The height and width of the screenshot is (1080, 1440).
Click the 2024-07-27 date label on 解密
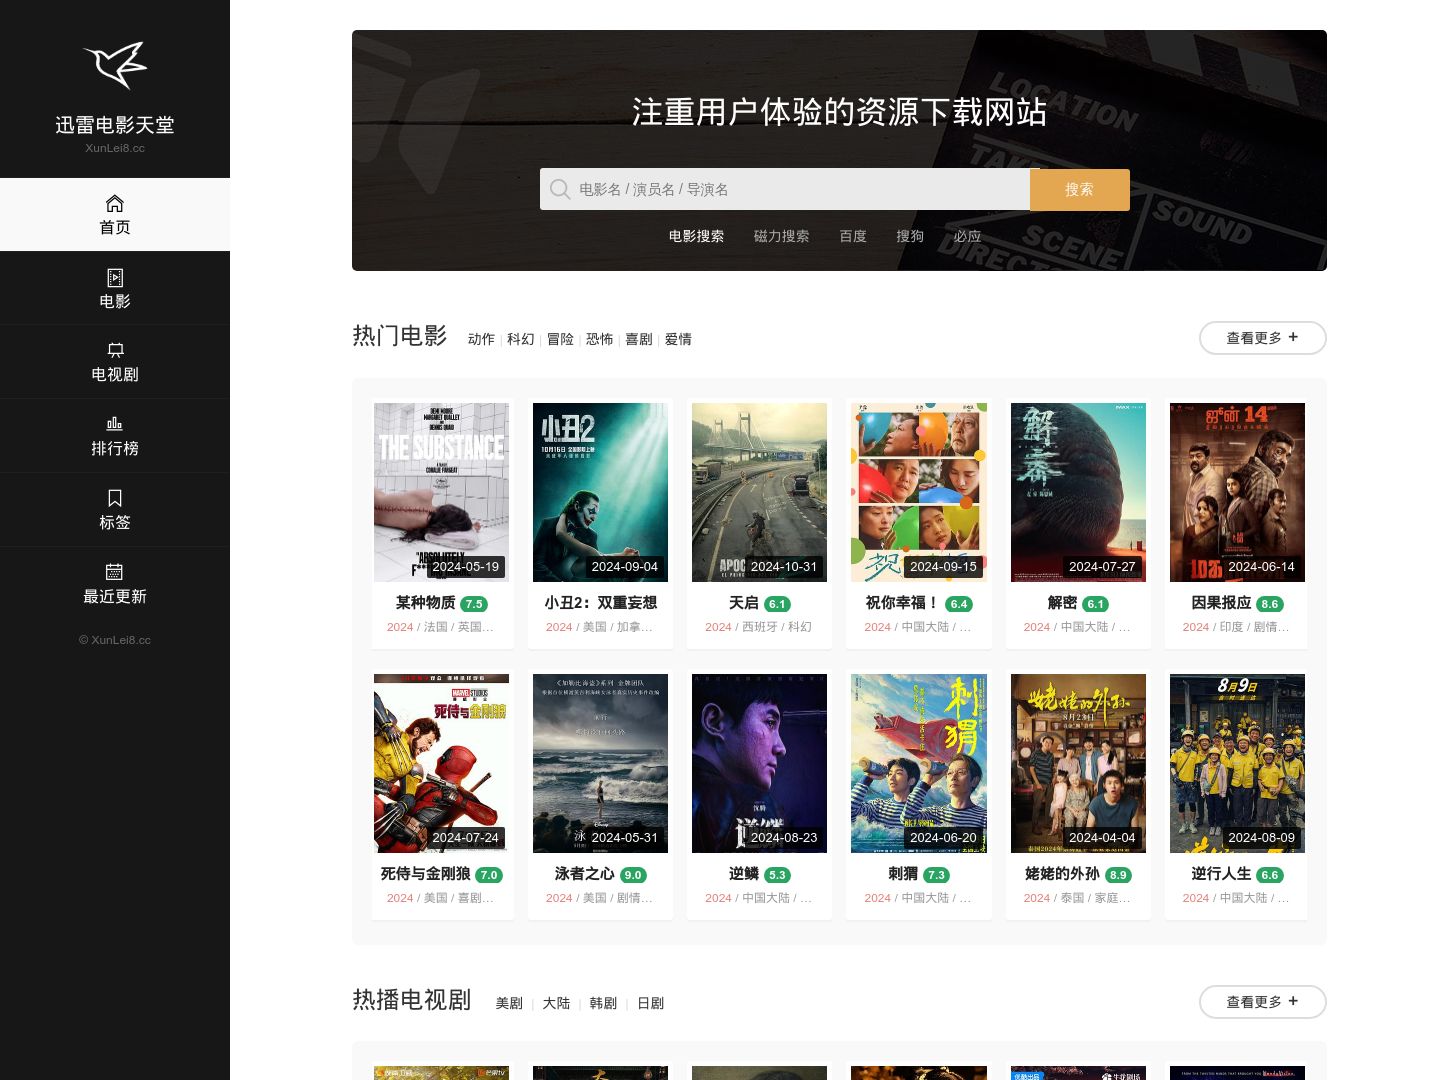coord(1102,567)
